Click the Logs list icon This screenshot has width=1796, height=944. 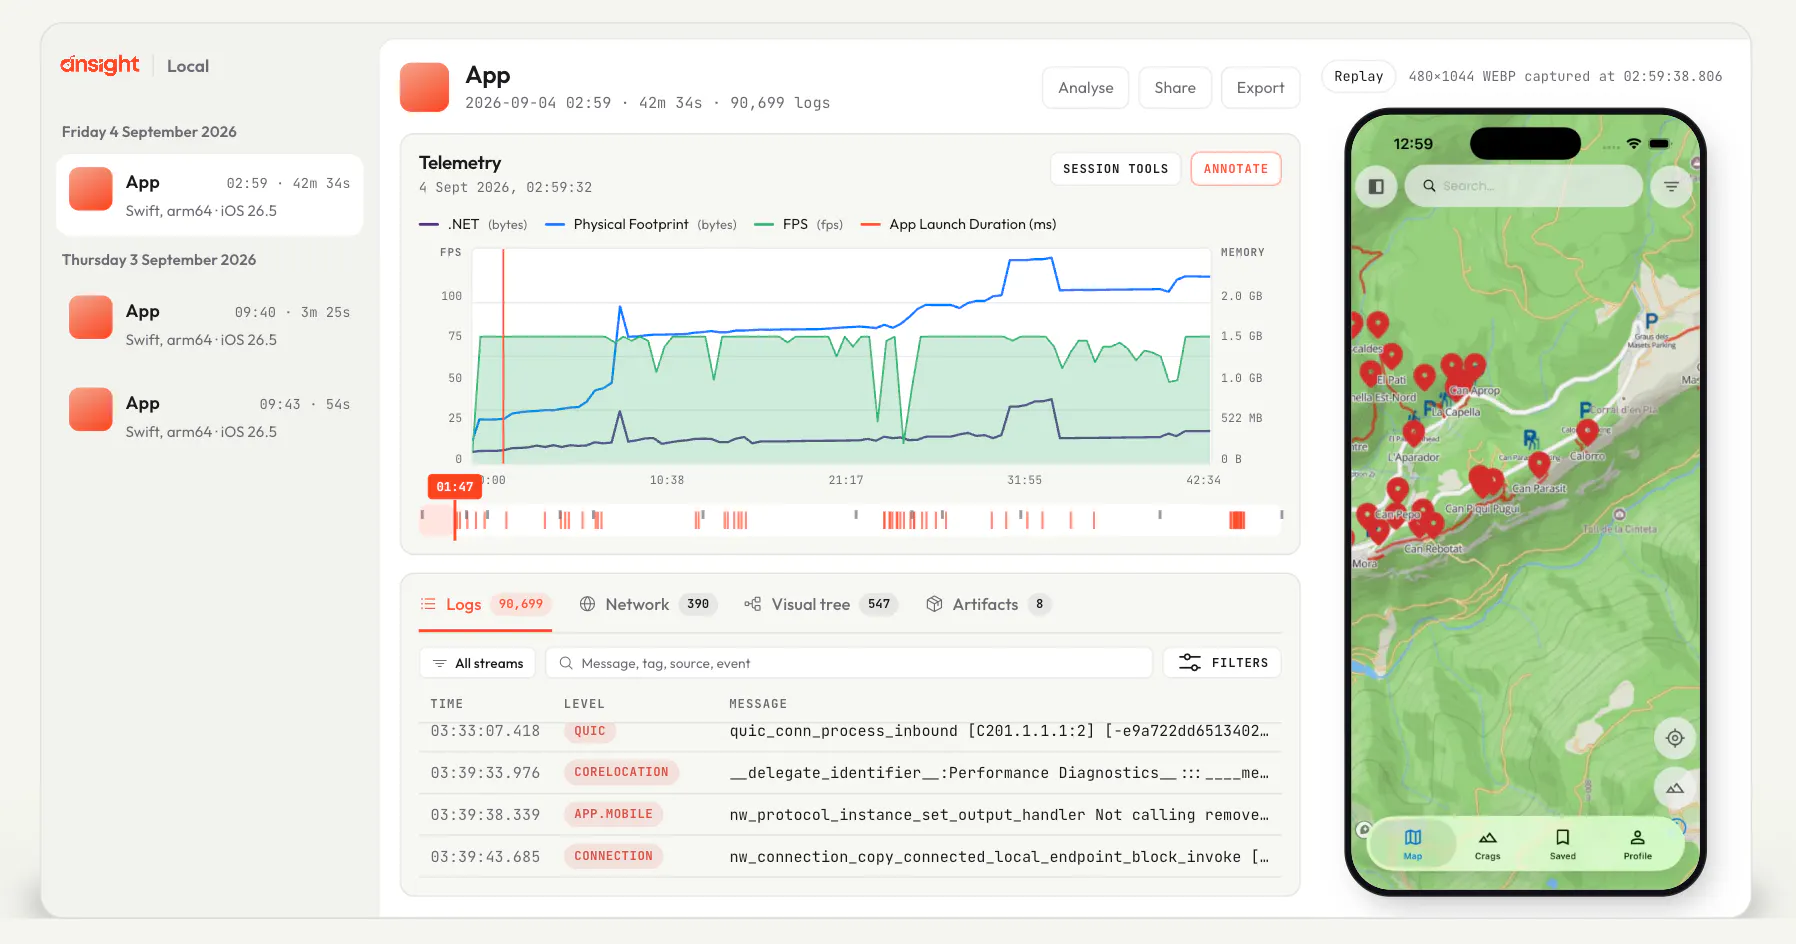click(x=428, y=604)
